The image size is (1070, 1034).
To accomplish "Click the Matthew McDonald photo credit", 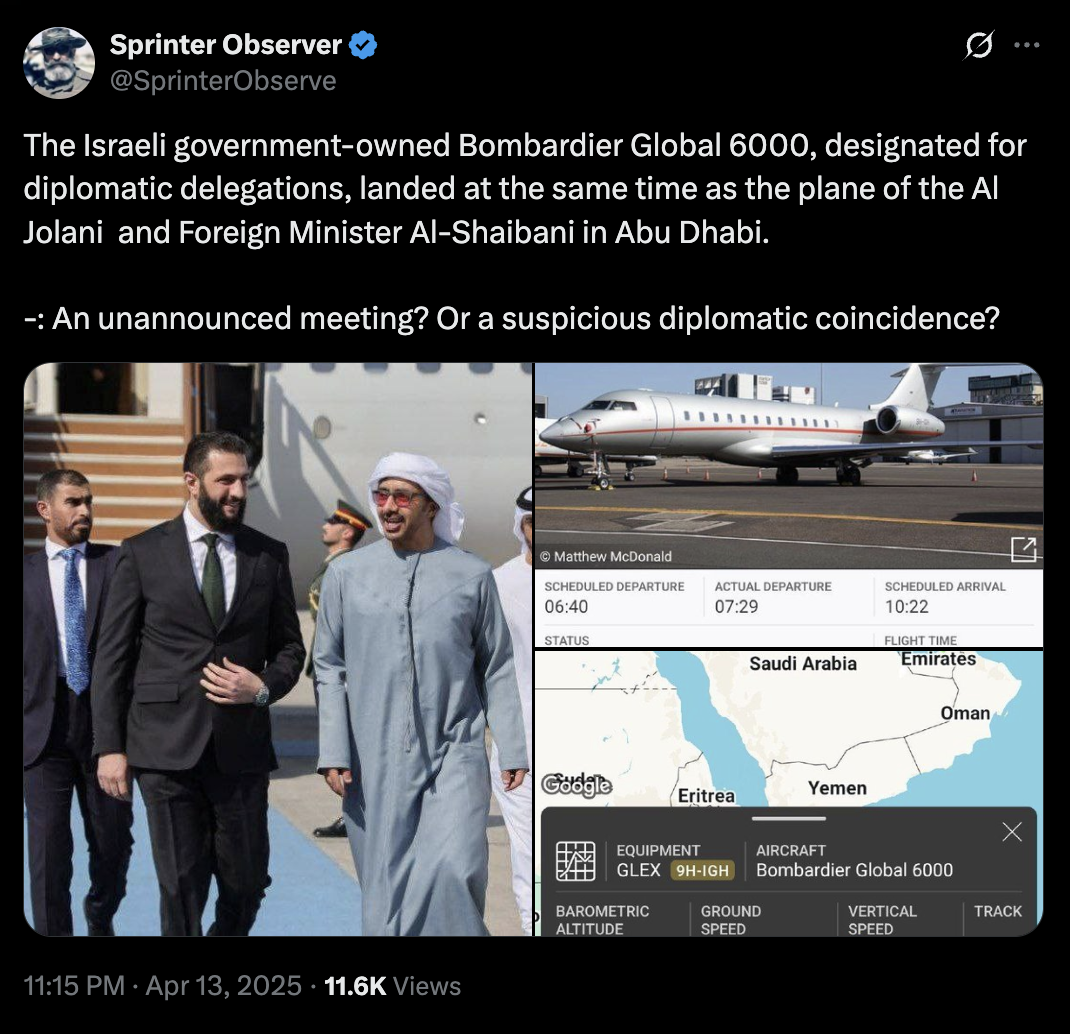I will coord(606,556).
